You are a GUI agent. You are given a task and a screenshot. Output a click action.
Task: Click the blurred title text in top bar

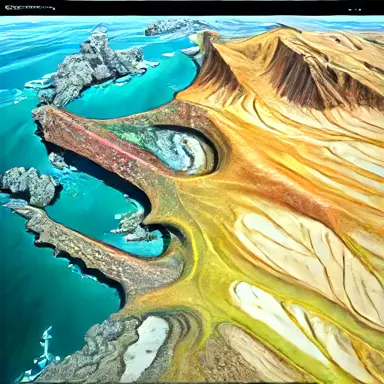pyautogui.click(x=30, y=7)
